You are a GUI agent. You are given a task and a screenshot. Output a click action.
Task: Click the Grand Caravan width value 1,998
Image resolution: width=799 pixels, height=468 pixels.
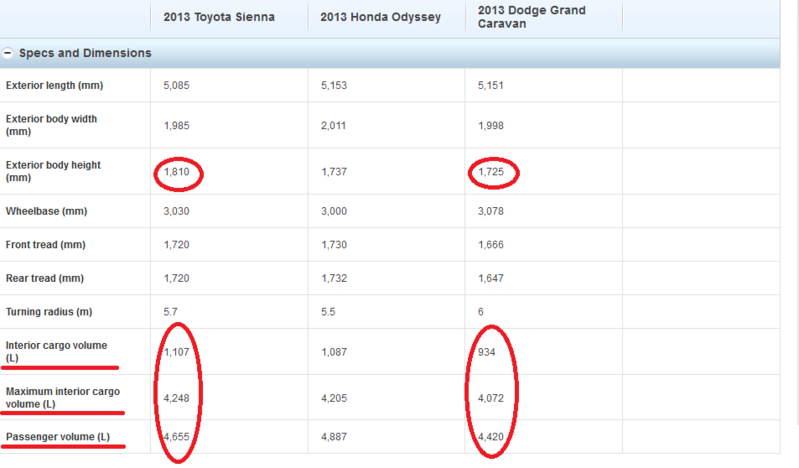491,125
